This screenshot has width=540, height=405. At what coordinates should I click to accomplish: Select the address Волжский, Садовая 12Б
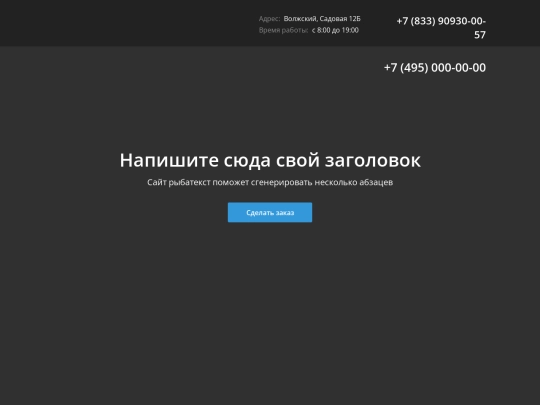pos(322,19)
